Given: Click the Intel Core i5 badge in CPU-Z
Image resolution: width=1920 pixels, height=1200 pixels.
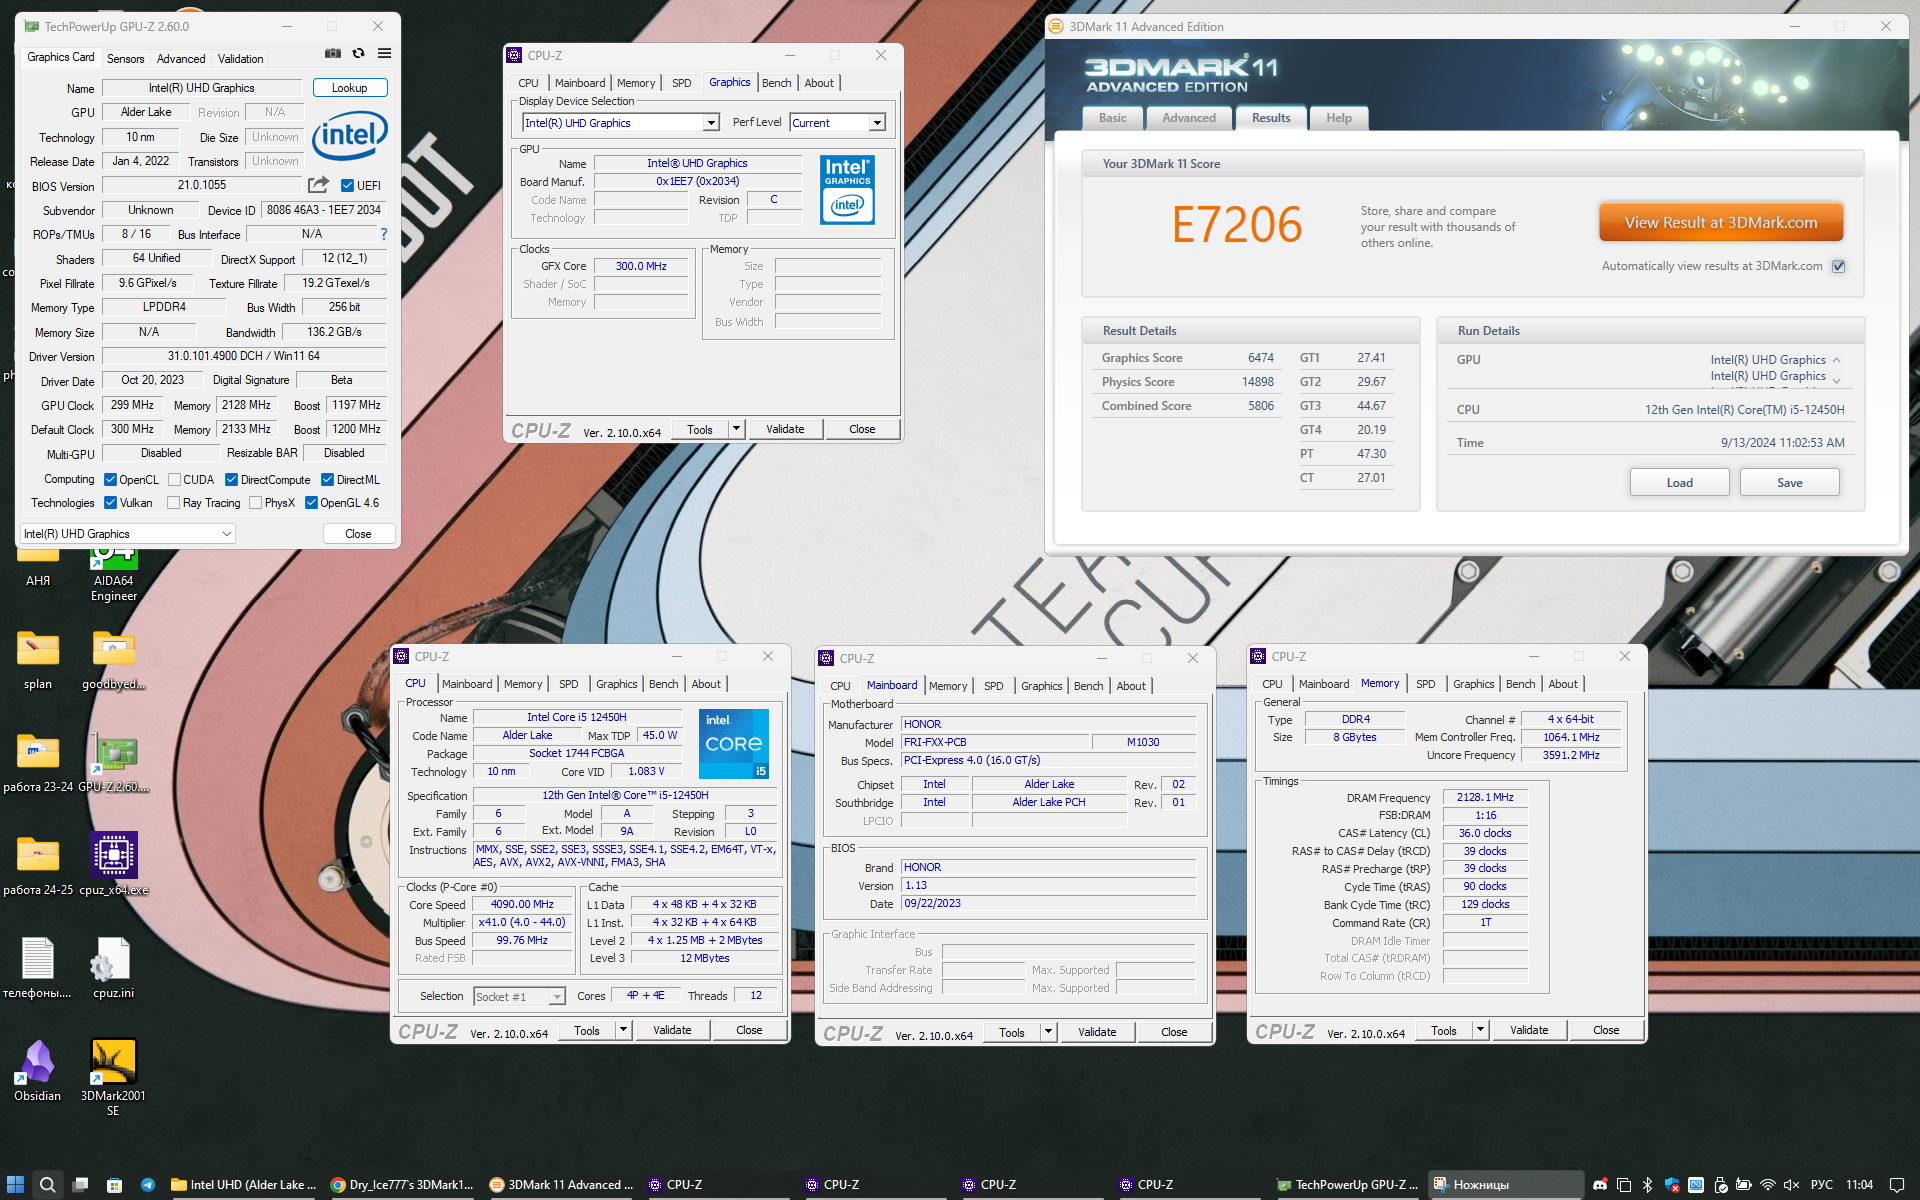Looking at the screenshot, I should point(733,744).
